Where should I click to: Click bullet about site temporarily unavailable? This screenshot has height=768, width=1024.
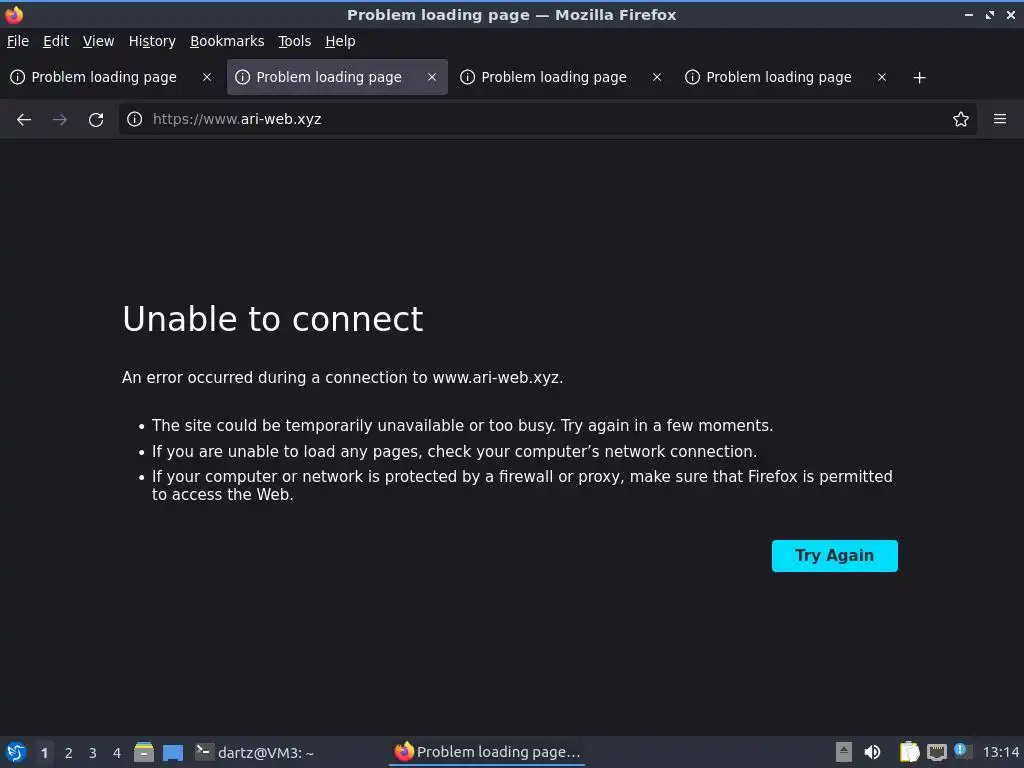(x=462, y=426)
